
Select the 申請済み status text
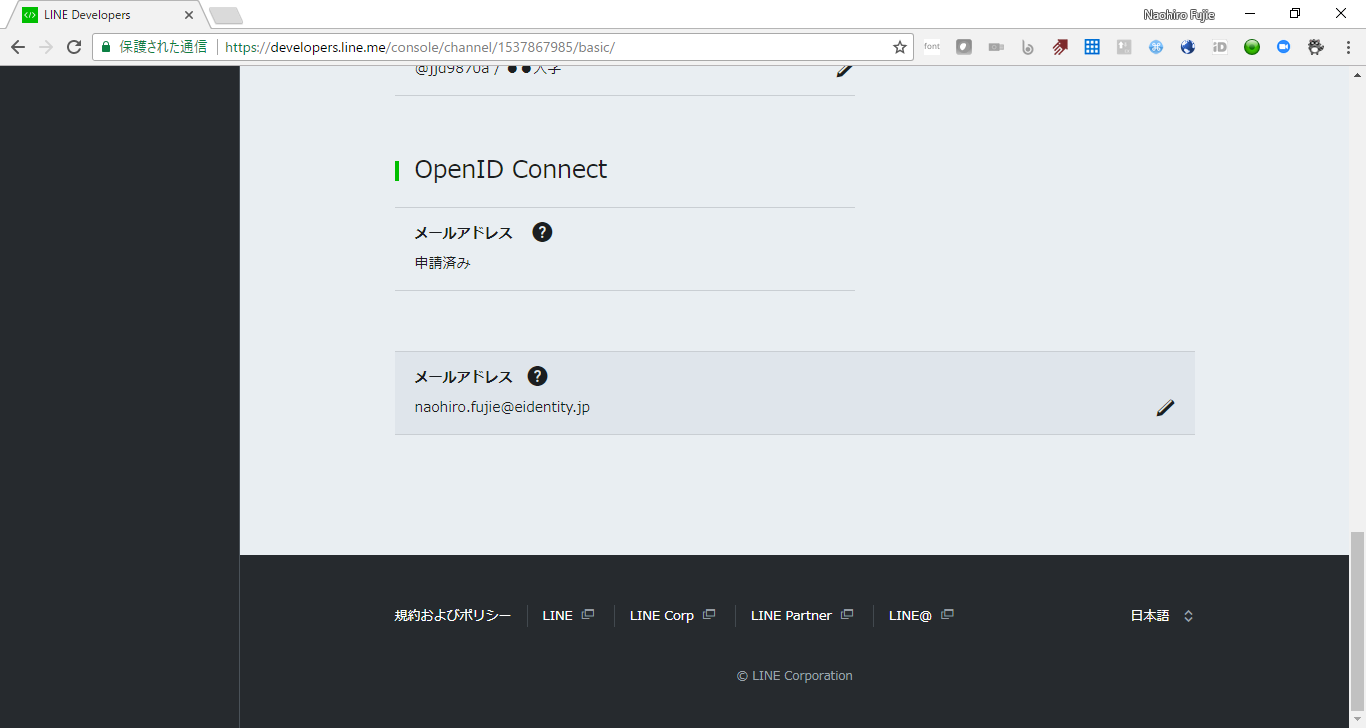443,263
